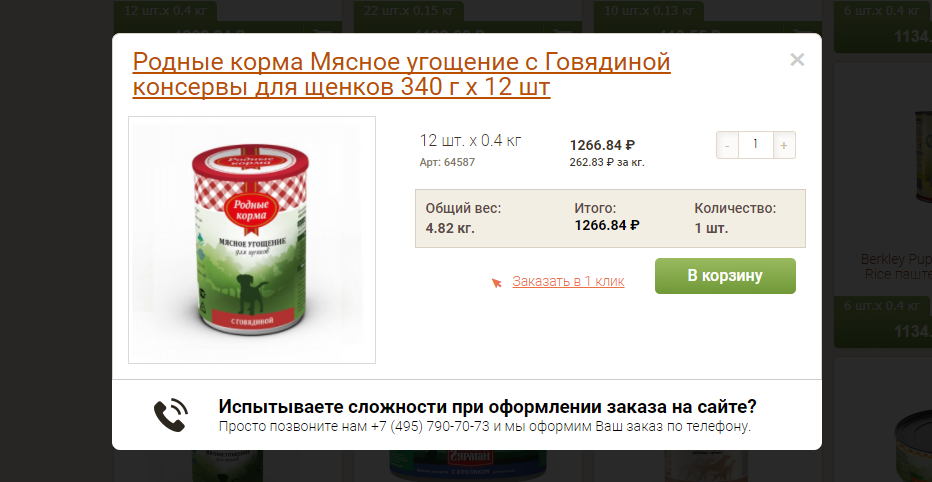The image size is (932, 482).
Task: Click the Родные корма can product image
Action: click(252, 240)
